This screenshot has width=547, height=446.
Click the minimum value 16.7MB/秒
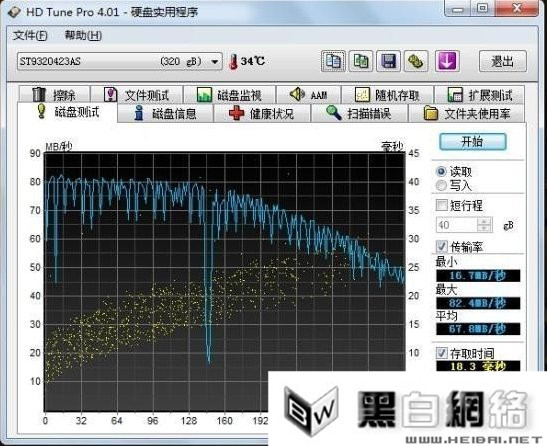click(478, 276)
